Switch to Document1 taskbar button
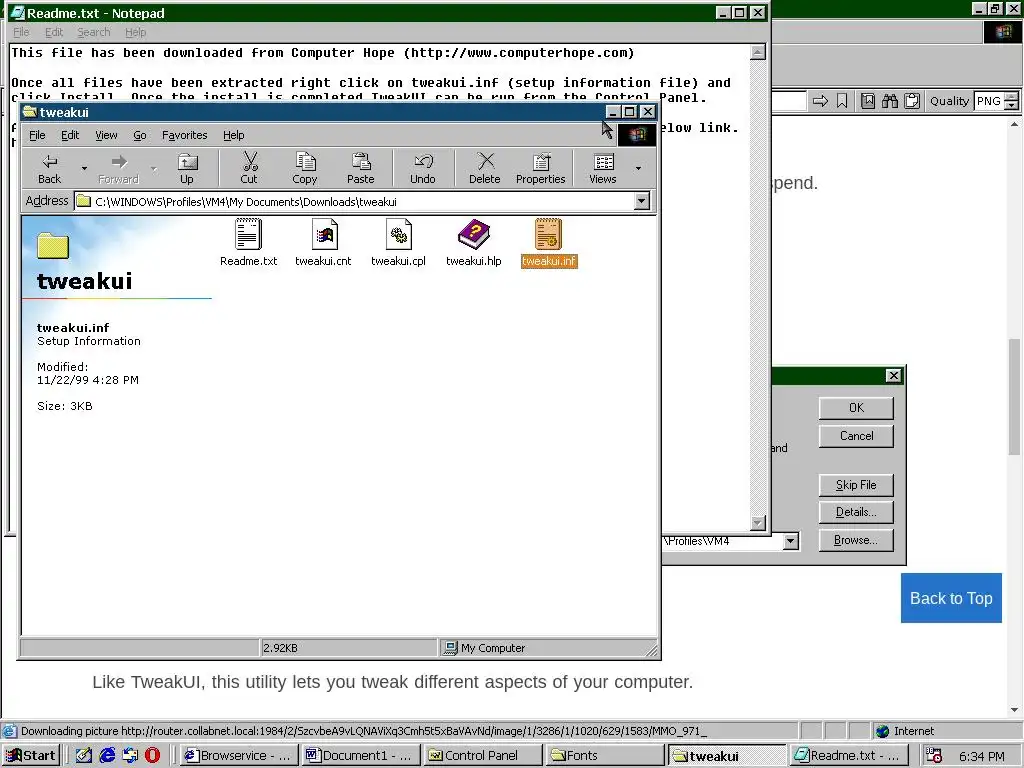Screen dimensions: 1024x768 360,756
